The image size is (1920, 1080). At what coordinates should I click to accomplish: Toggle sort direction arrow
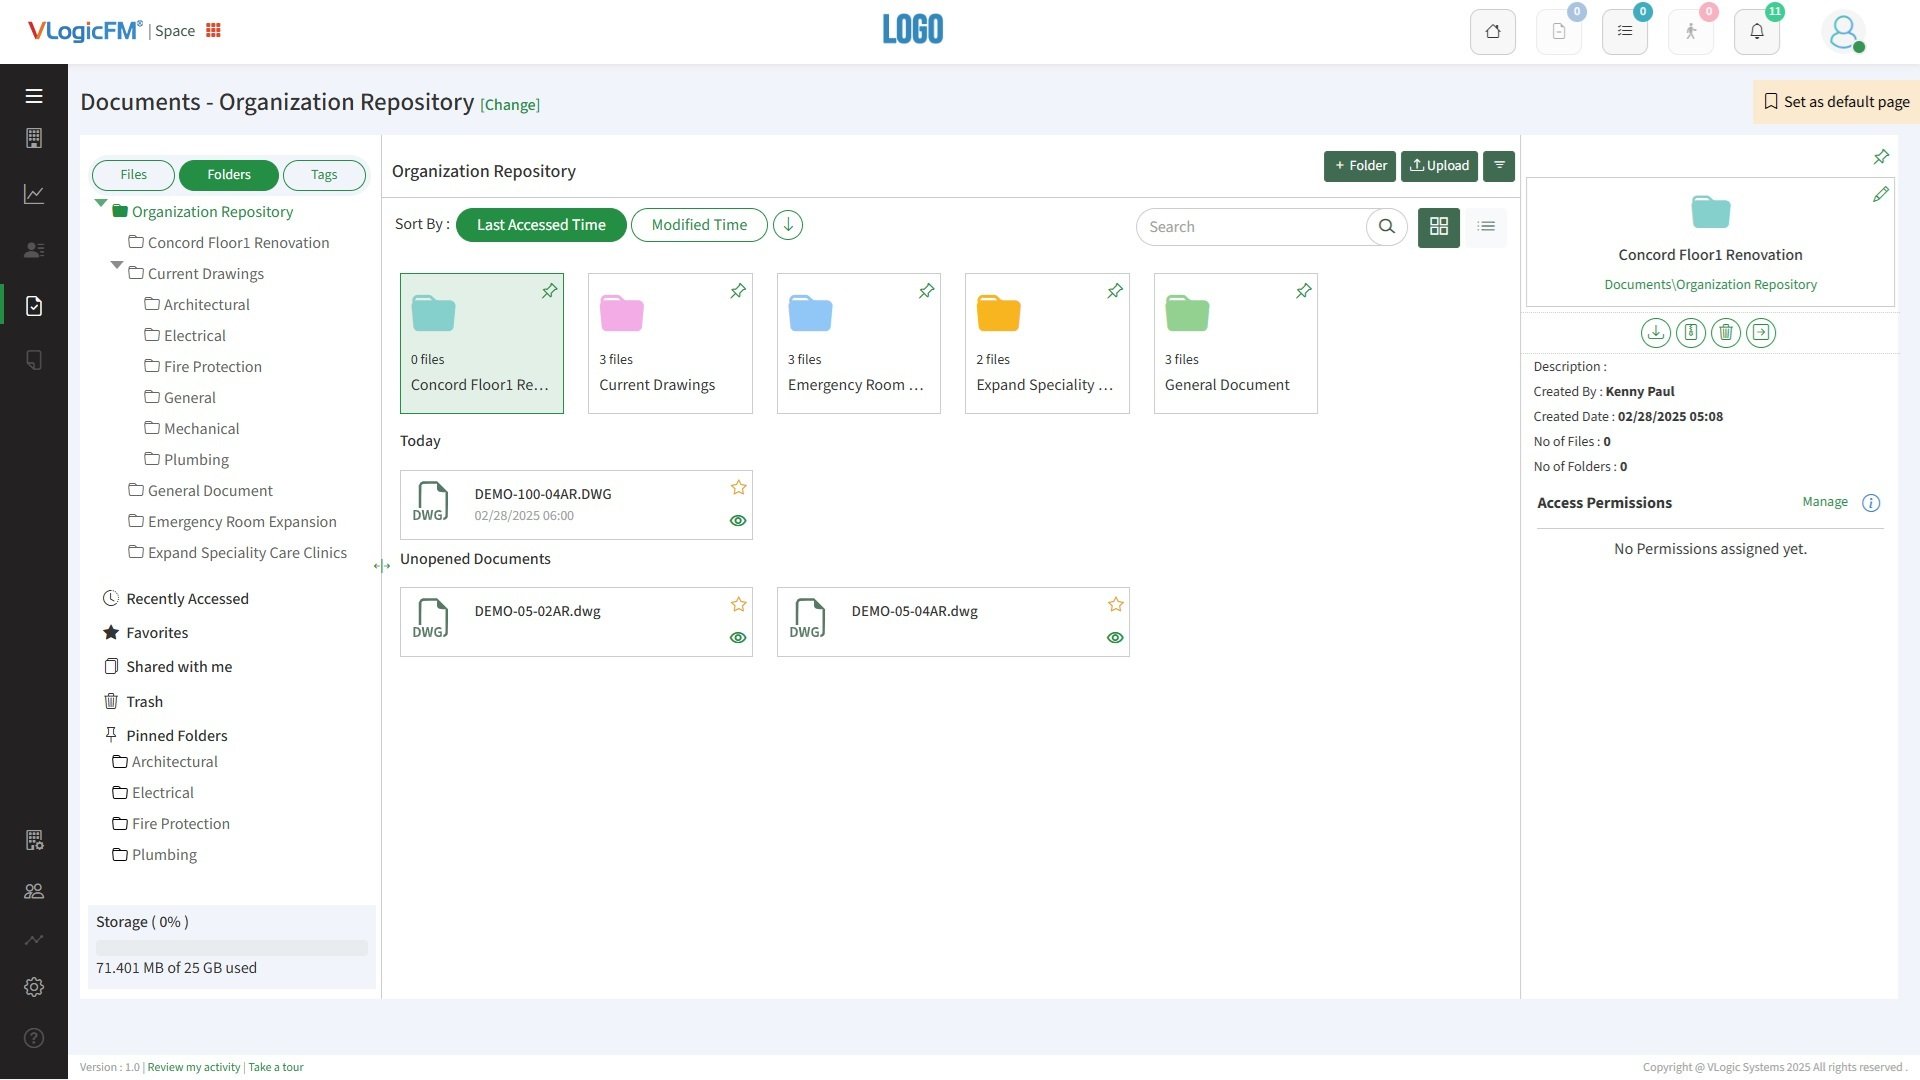click(x=787, y=225)
